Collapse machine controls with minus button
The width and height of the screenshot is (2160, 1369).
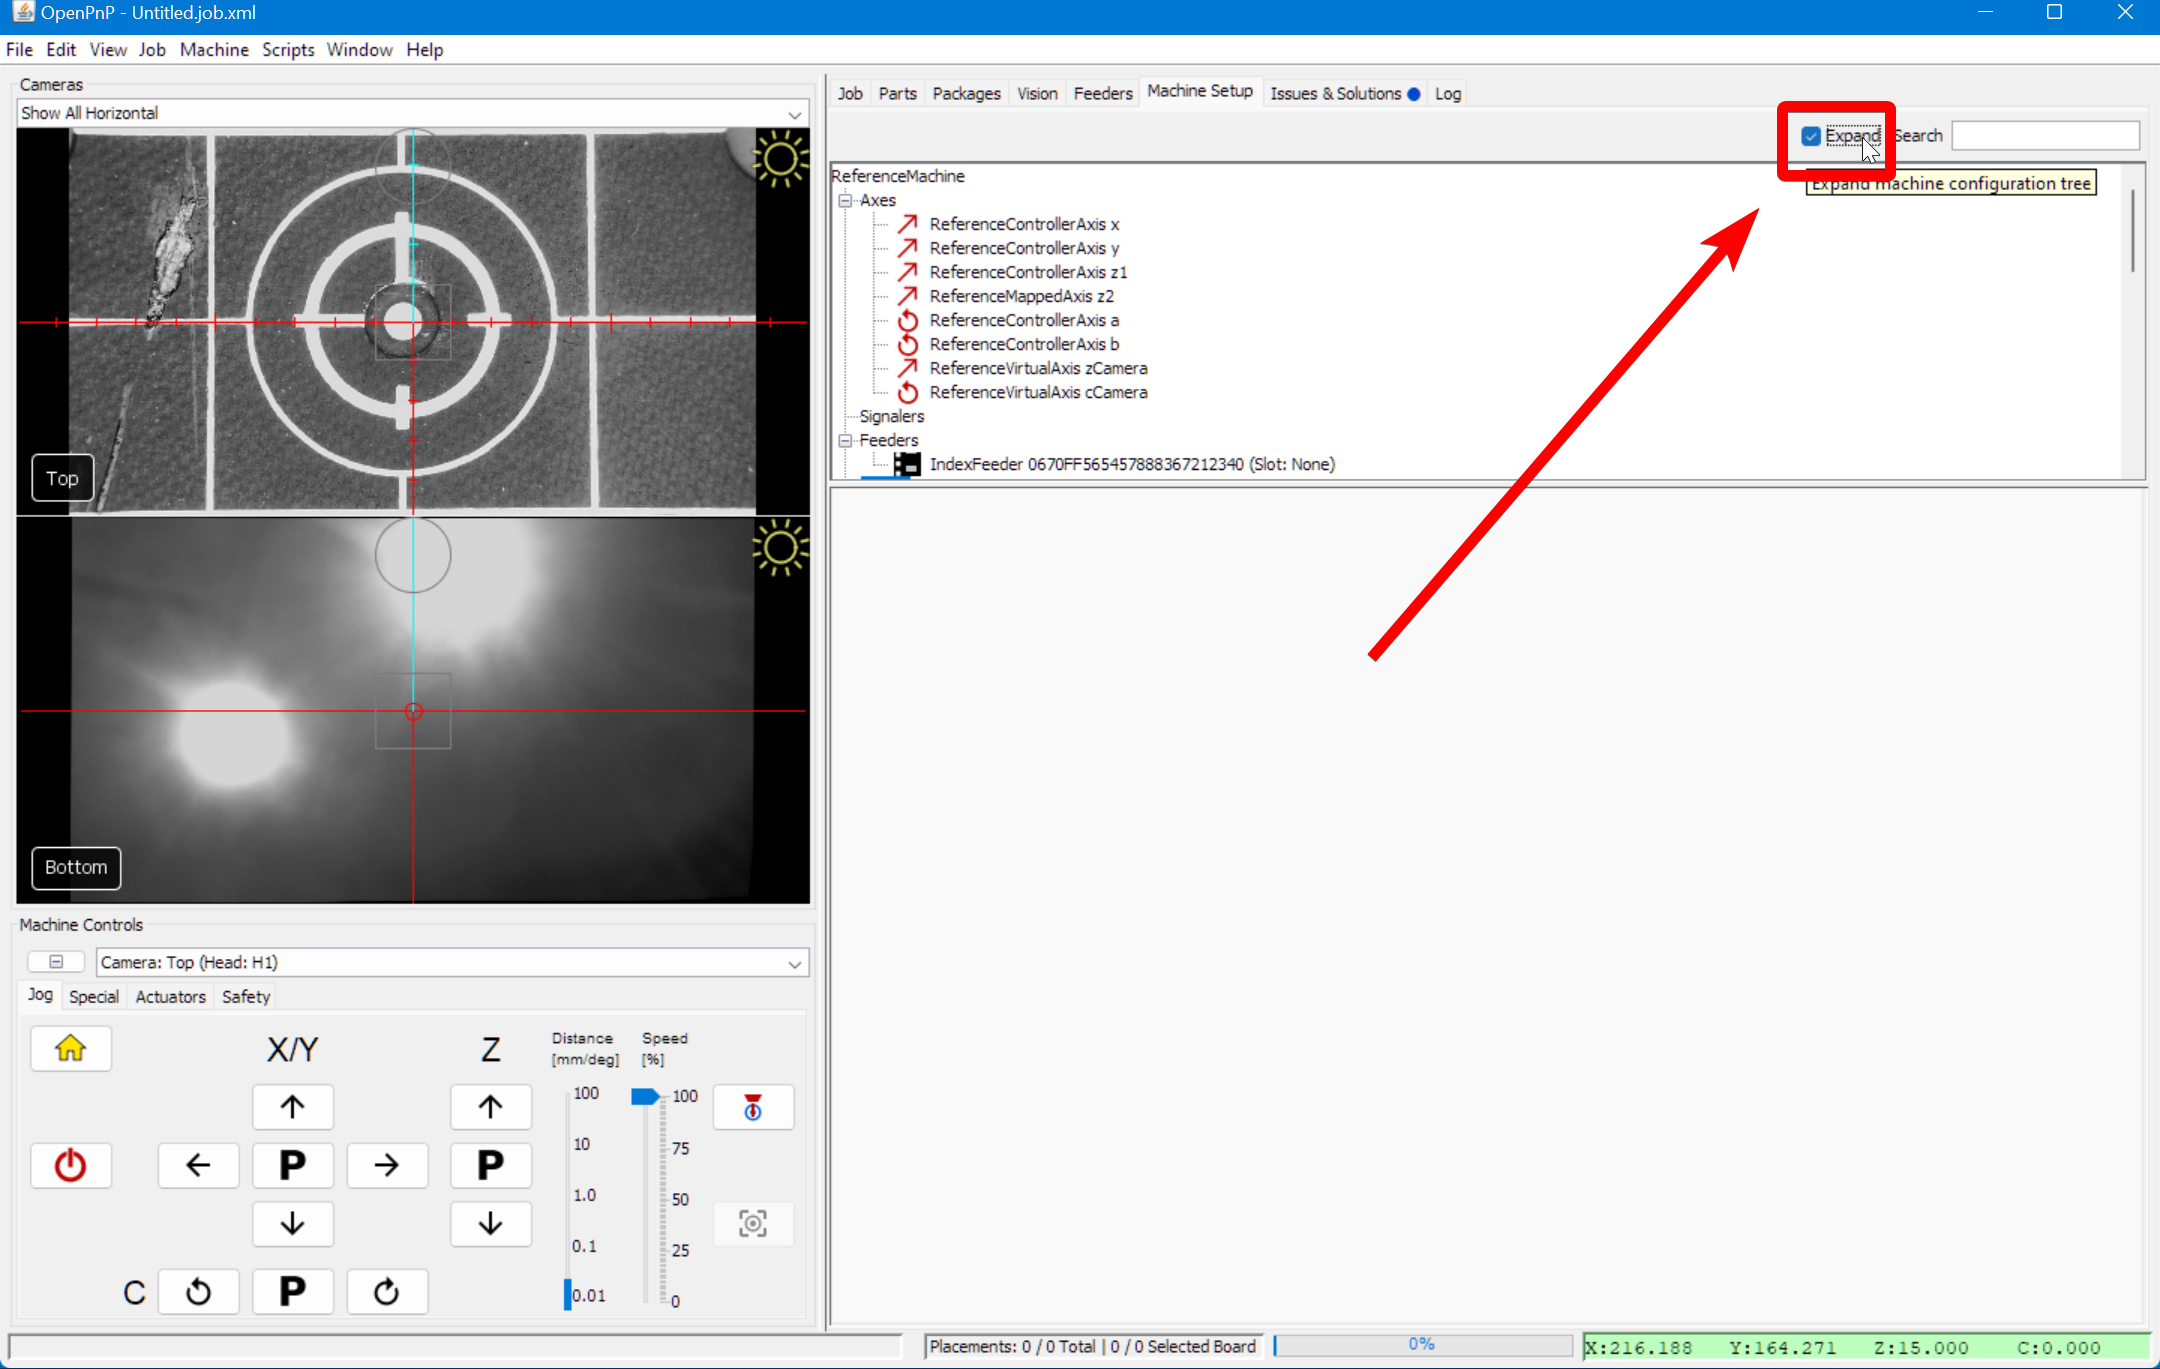56,962
